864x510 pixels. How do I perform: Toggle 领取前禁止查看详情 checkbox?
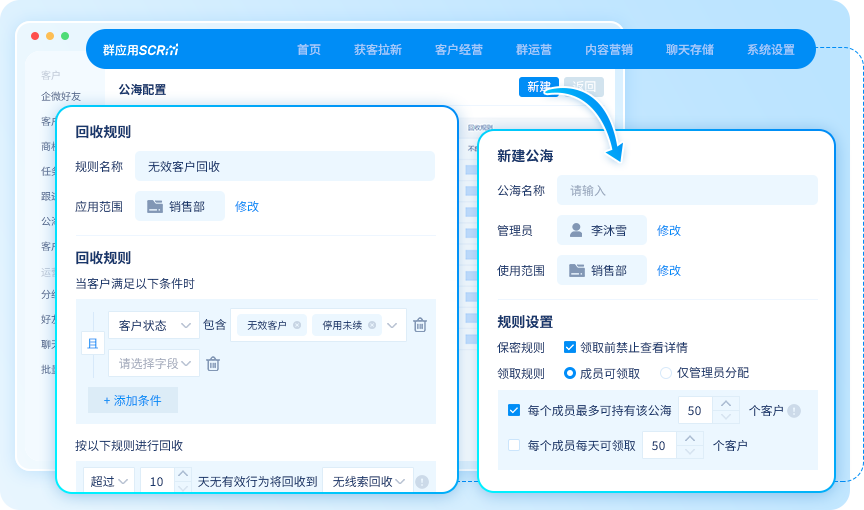pyautogui.click(x=570, y=347)
